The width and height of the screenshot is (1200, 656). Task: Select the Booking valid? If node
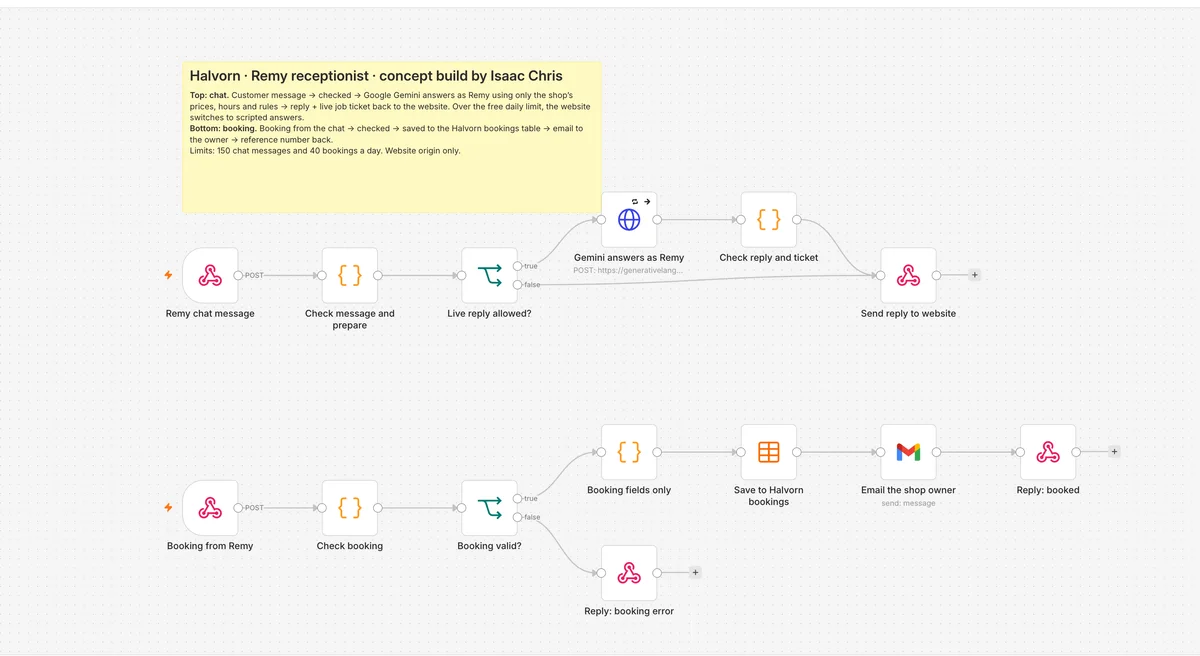tap(490, 508)
